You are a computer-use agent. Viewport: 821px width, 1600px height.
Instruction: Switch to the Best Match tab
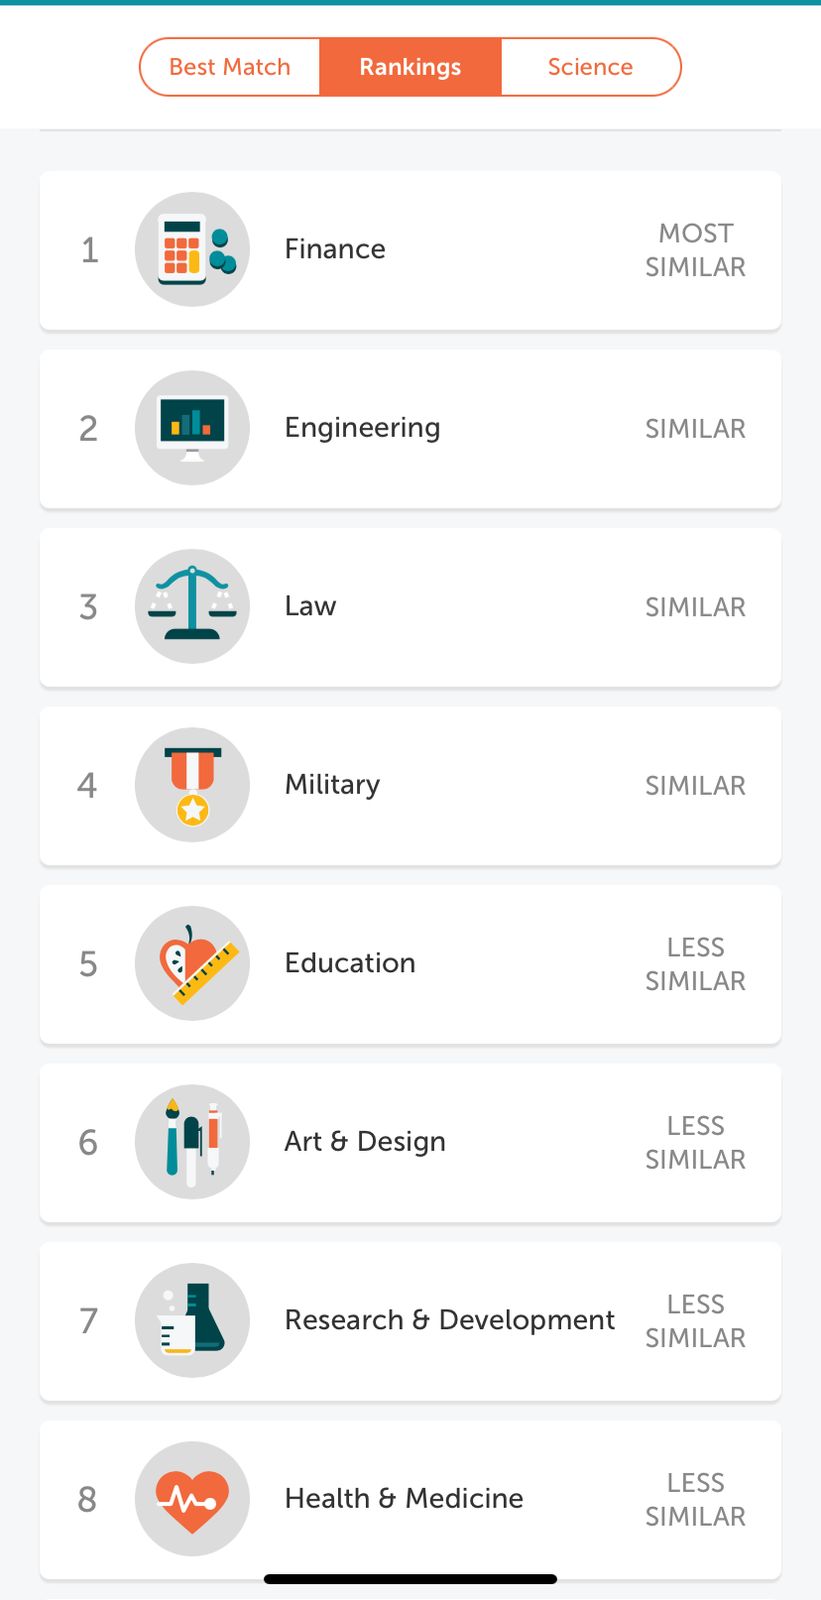(x=230, y=67)
